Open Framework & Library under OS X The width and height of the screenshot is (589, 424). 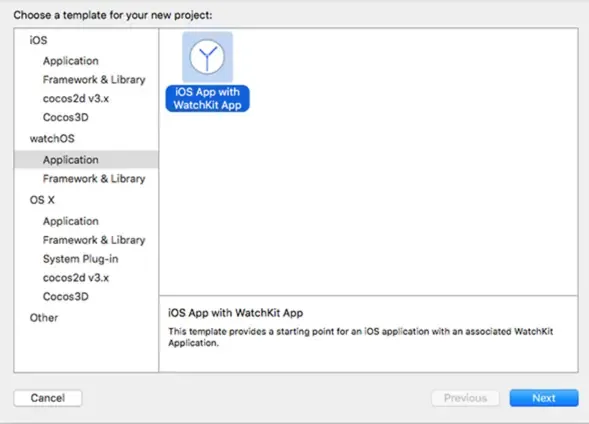pyautogui.click(x=94, y=240)
